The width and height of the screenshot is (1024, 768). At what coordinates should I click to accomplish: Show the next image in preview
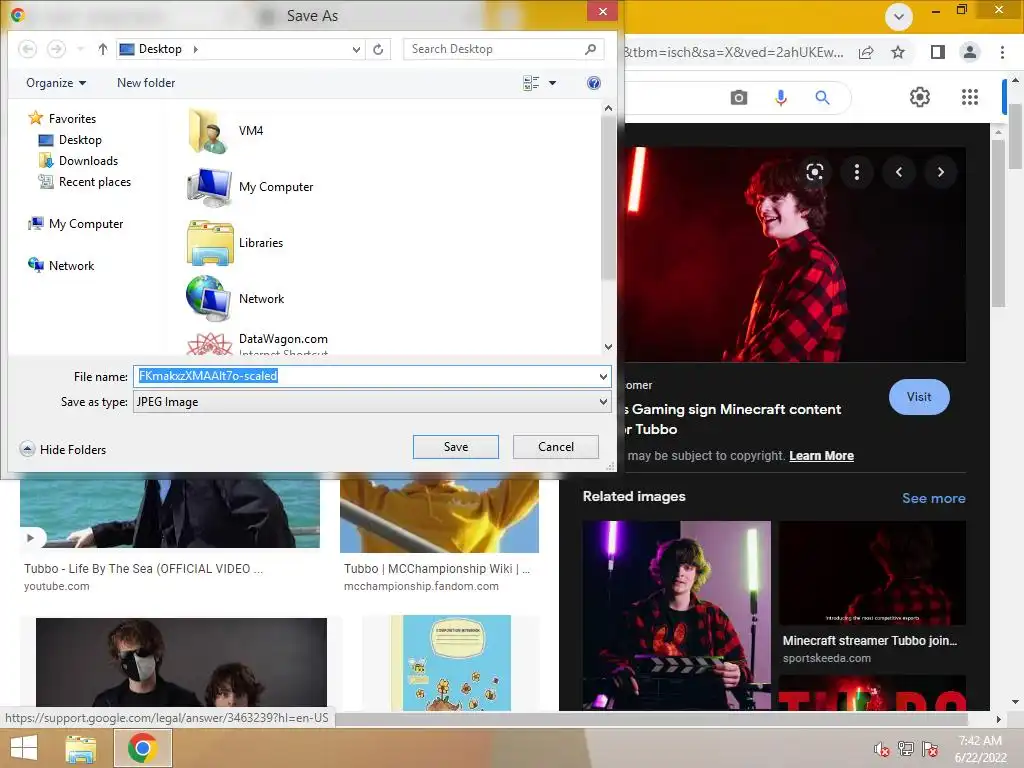[940, 172]
